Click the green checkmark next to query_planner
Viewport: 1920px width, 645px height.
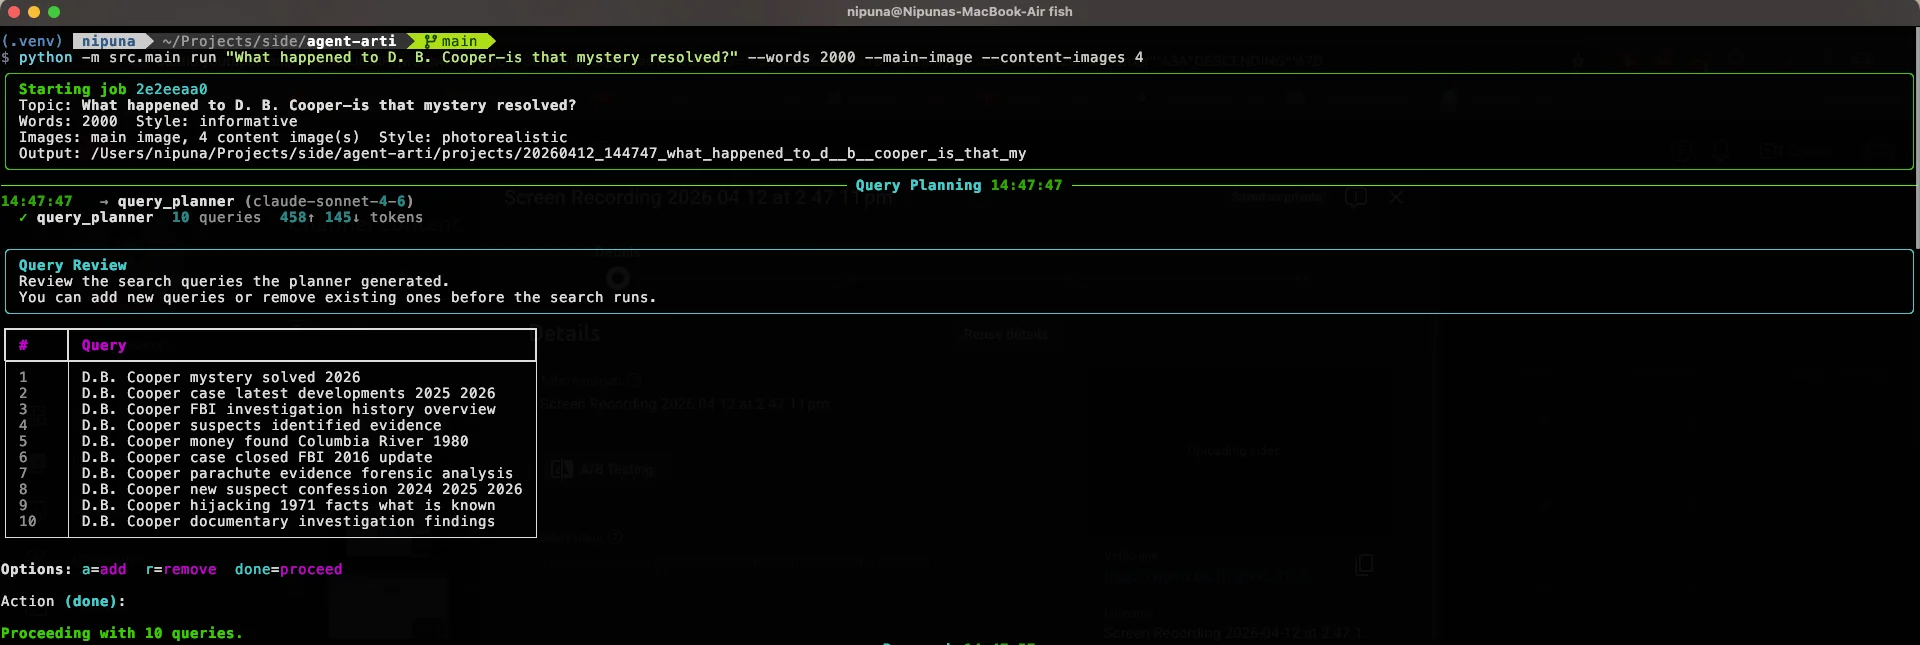23,217
